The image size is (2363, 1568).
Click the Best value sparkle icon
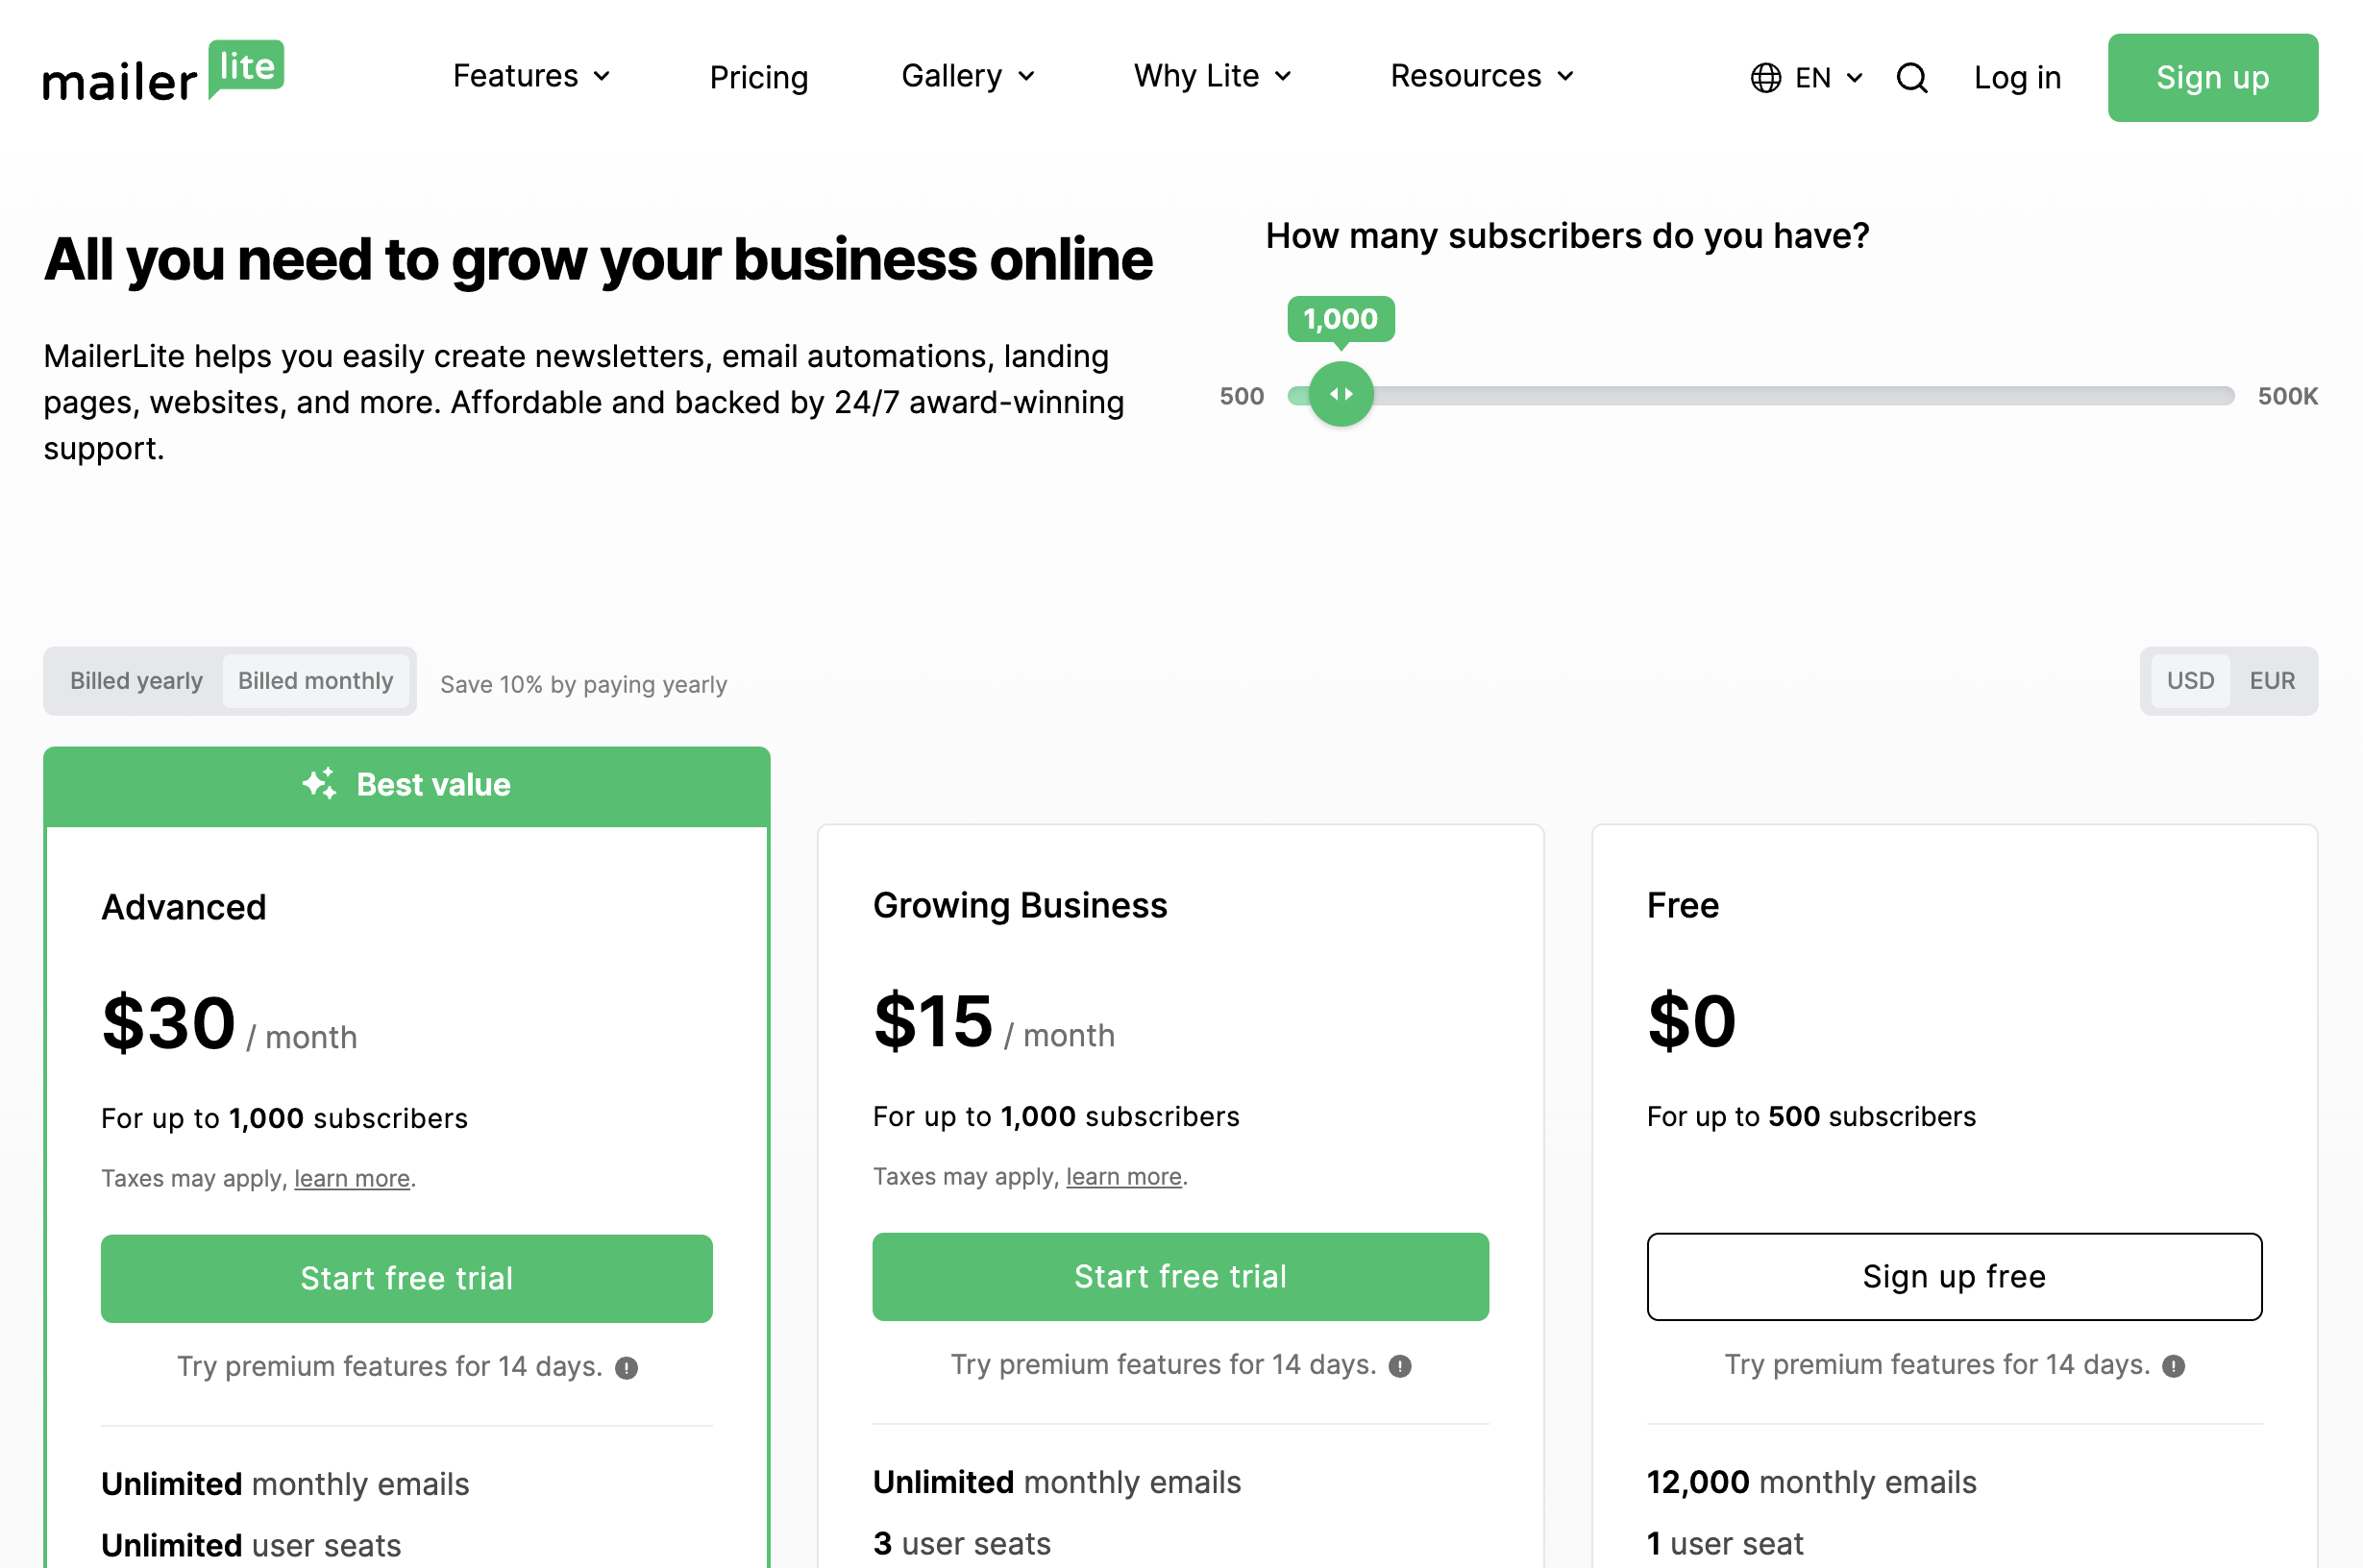click(320, 784)
